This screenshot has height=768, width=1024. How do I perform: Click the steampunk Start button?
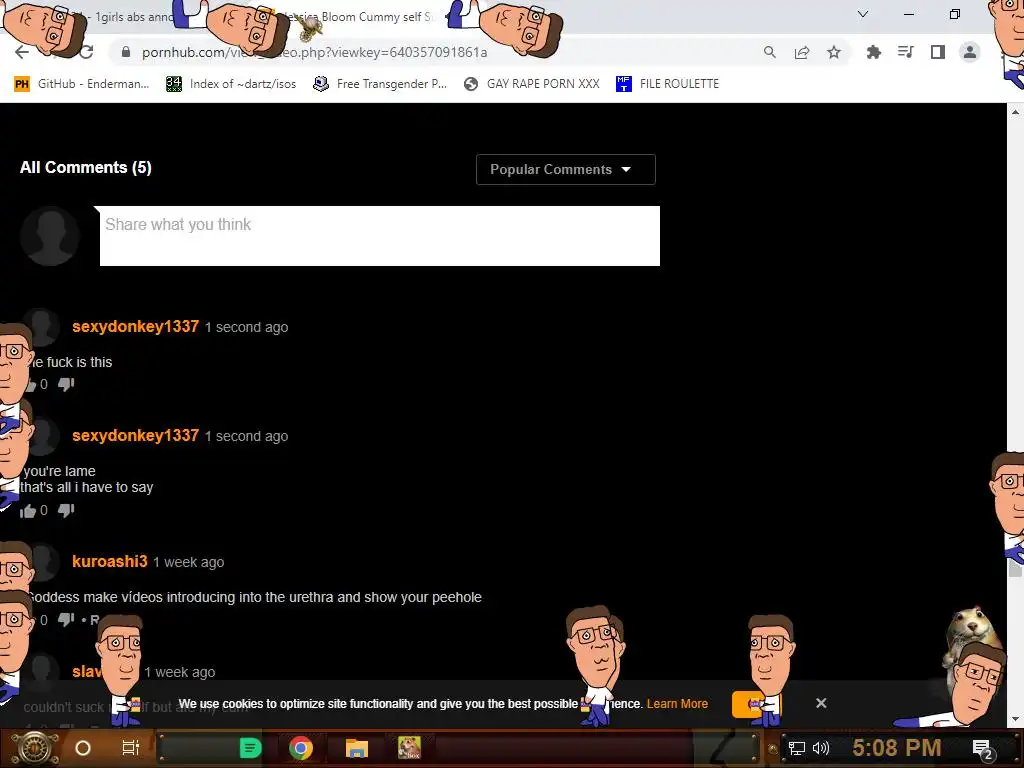click(35, 749)
